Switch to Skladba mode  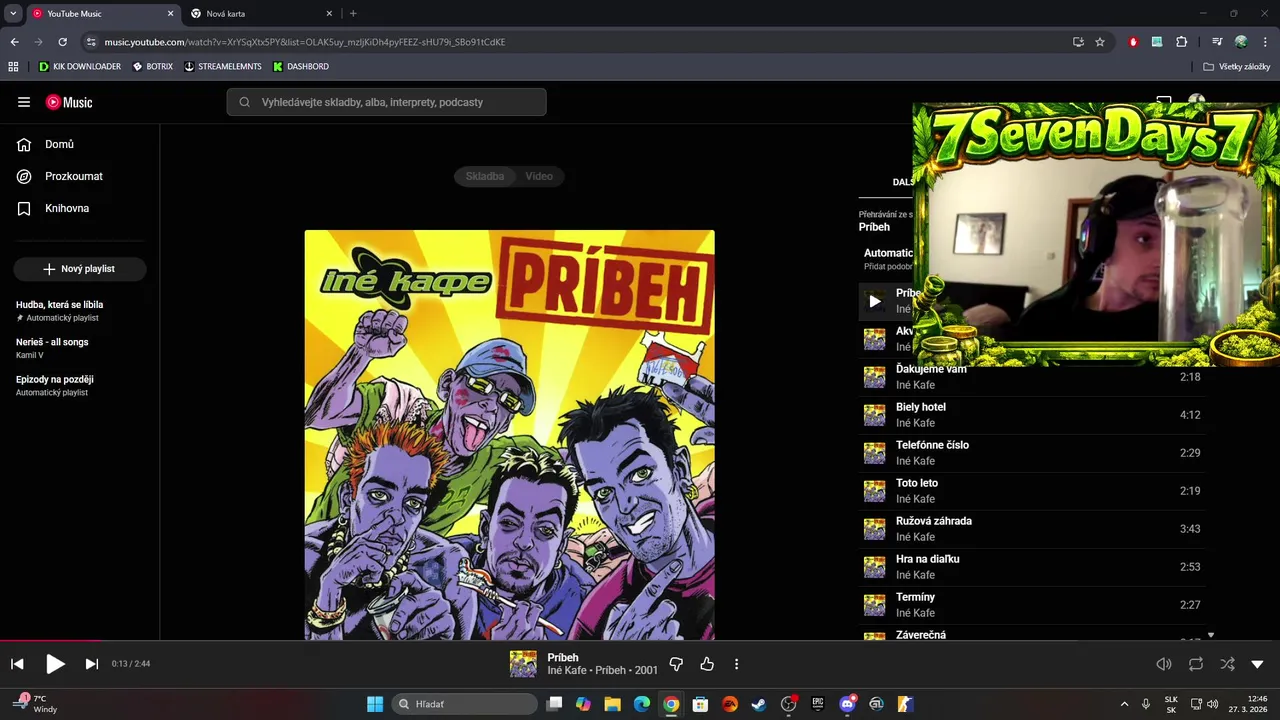coord(485,176)
